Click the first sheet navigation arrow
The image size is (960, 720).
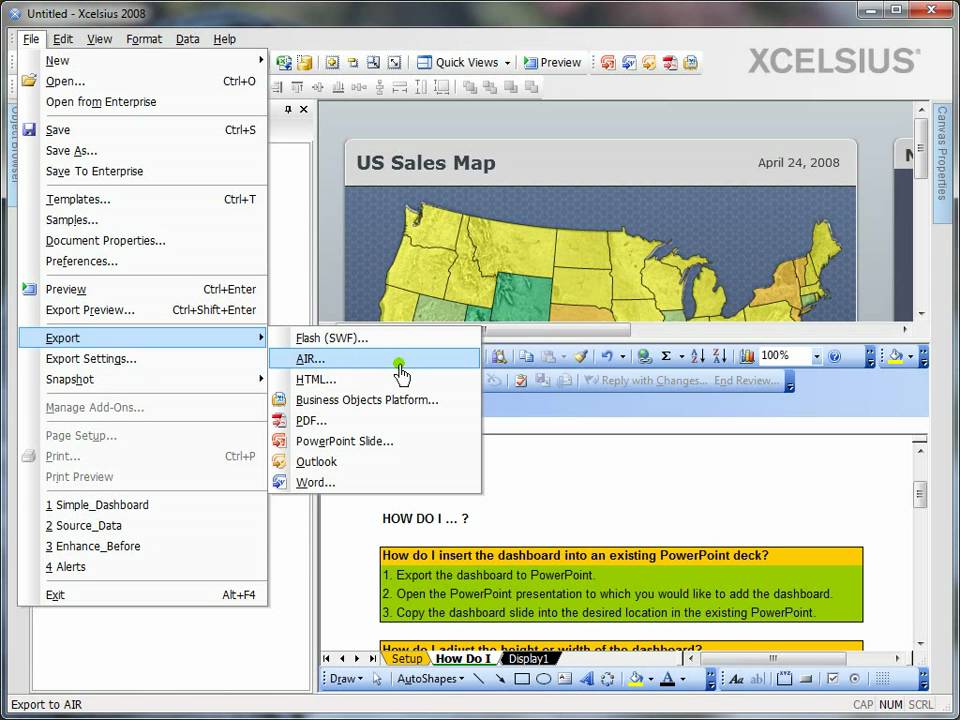coord(326,658)
